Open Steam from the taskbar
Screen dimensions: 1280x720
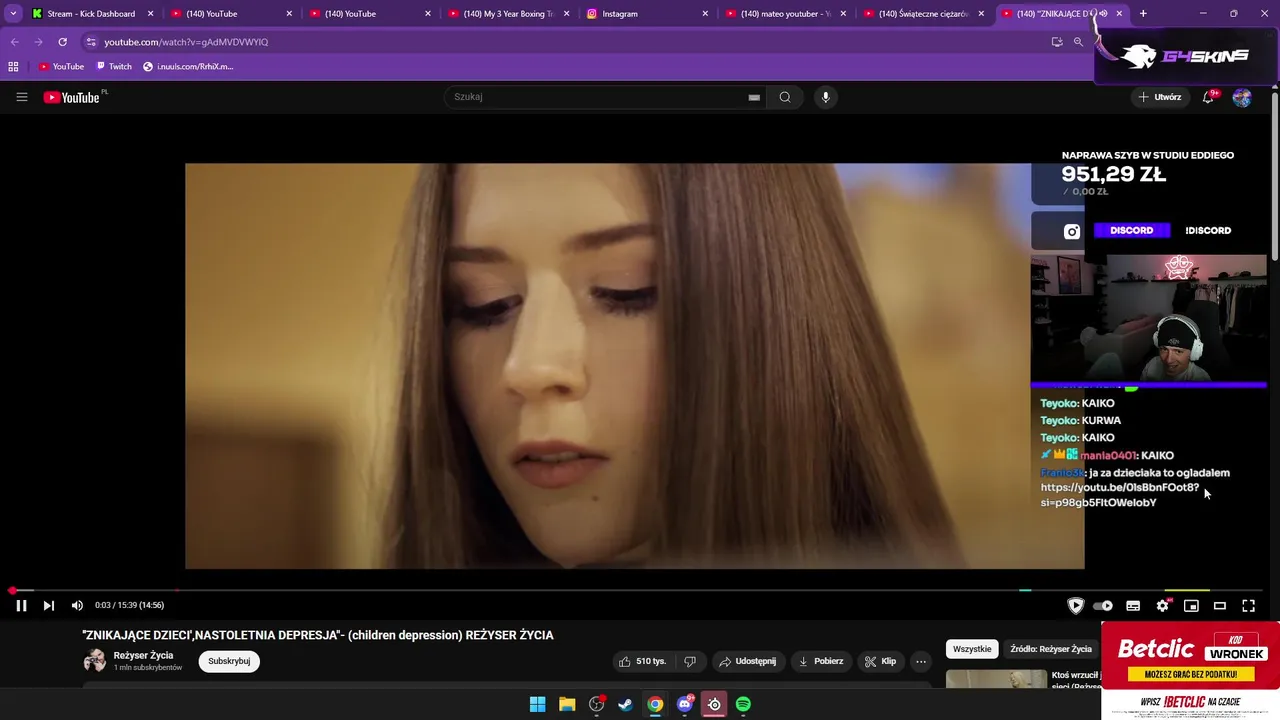[x=625, y=704]
